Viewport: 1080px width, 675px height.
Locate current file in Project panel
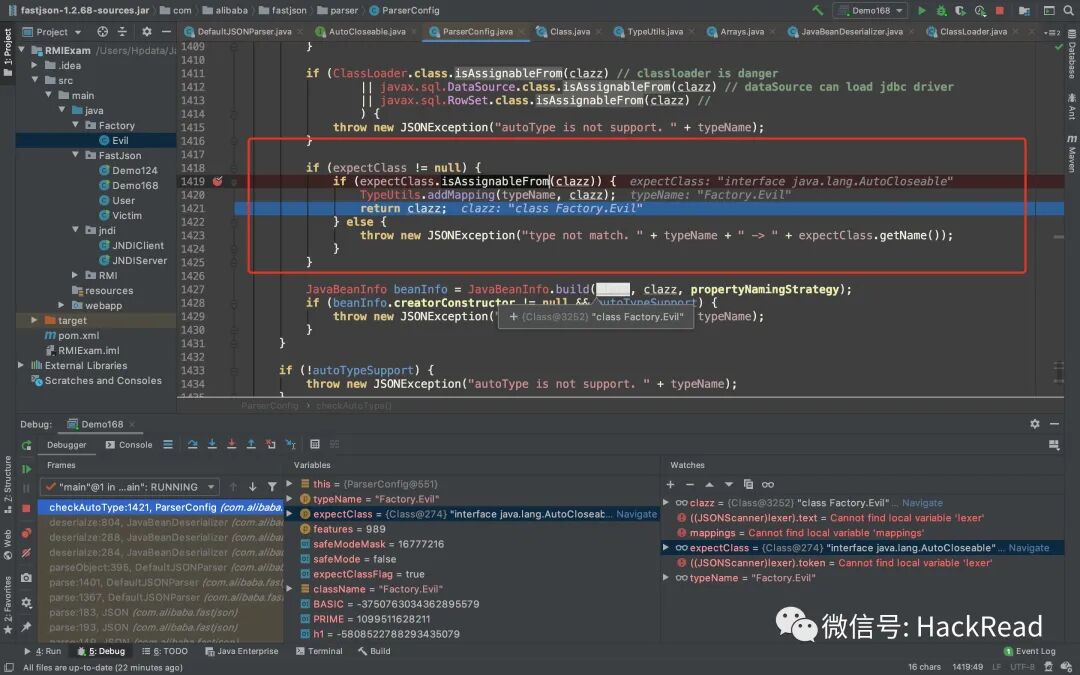pos(103,32)
